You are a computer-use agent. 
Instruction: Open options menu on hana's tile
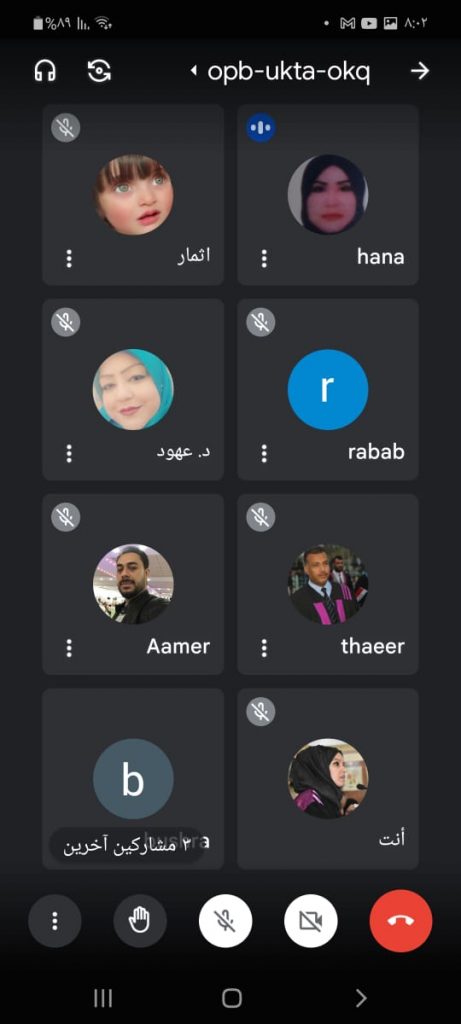click(264, 259)
